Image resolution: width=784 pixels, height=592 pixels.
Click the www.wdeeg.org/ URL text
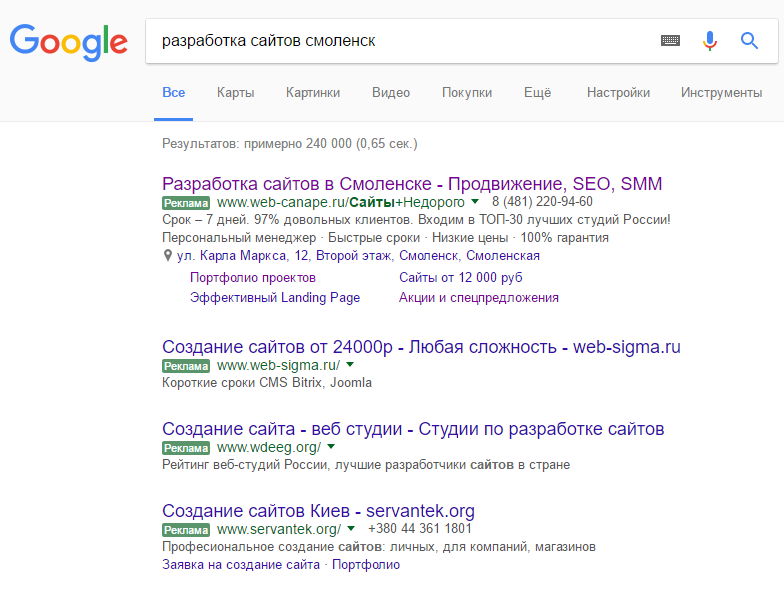[269, 448]
